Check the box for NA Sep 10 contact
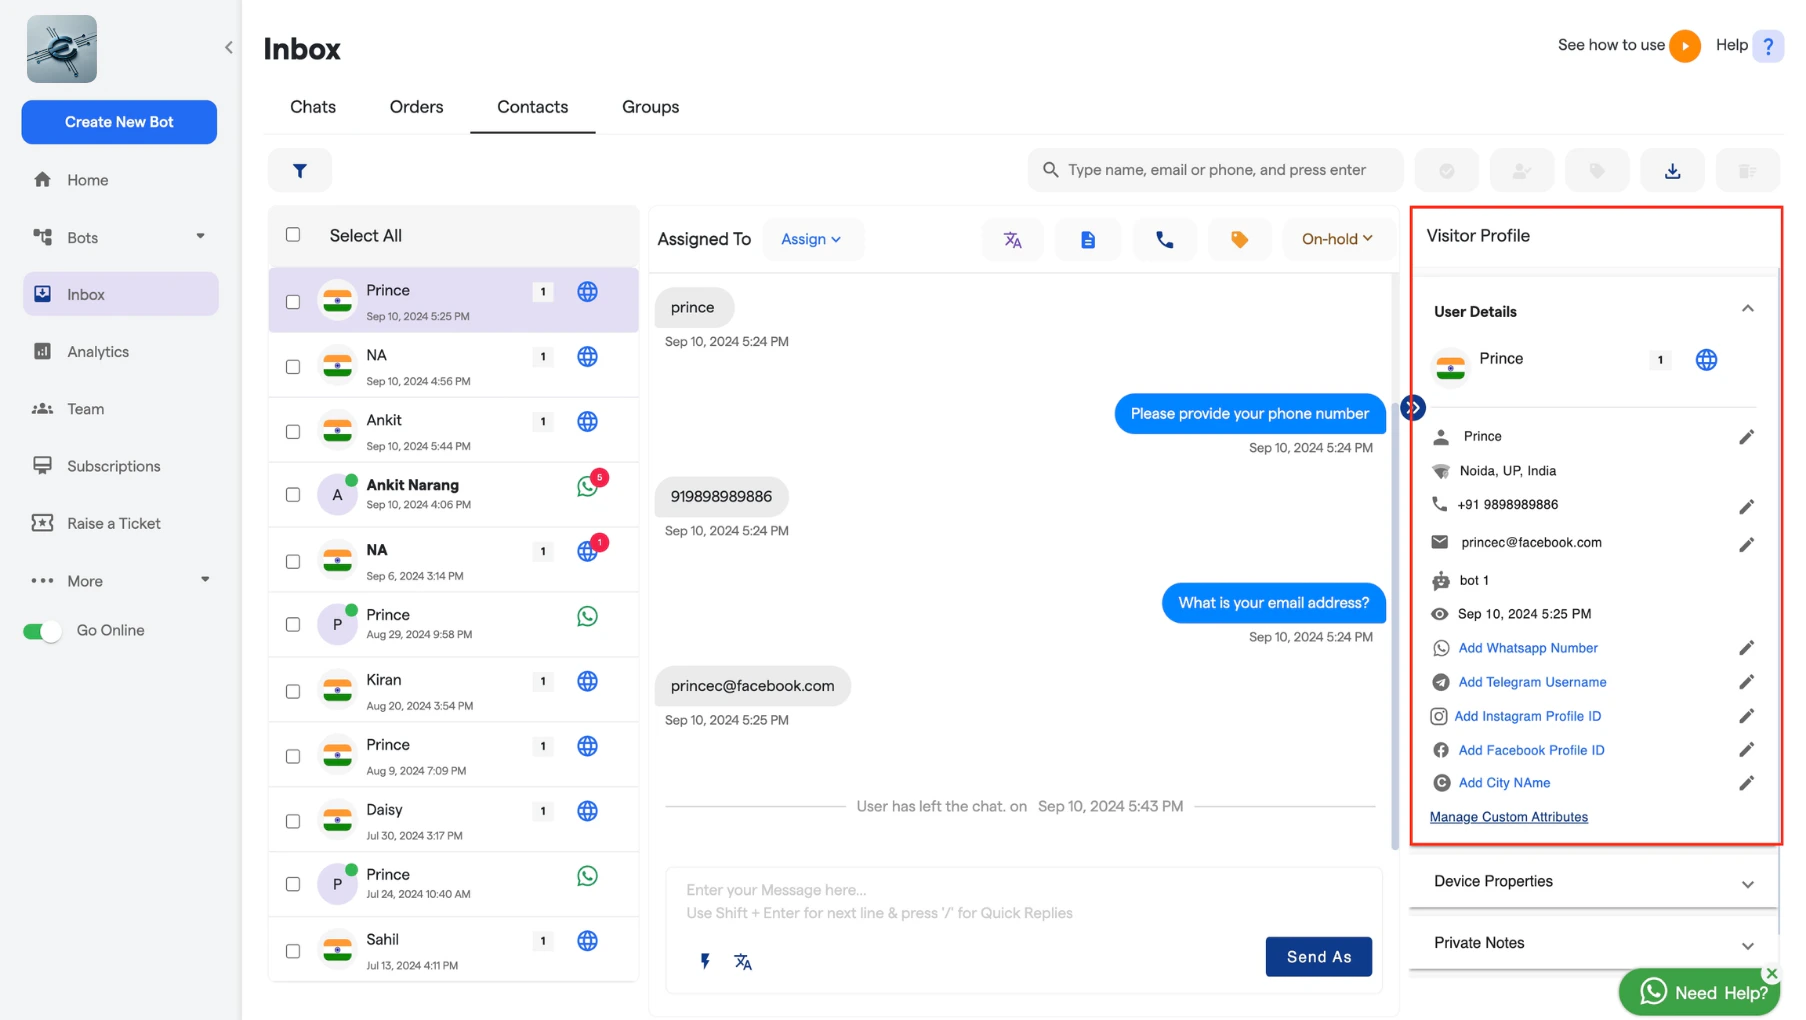This screenshot has width=1806, height=1020. pyautogui.click(x=293, y=367)
